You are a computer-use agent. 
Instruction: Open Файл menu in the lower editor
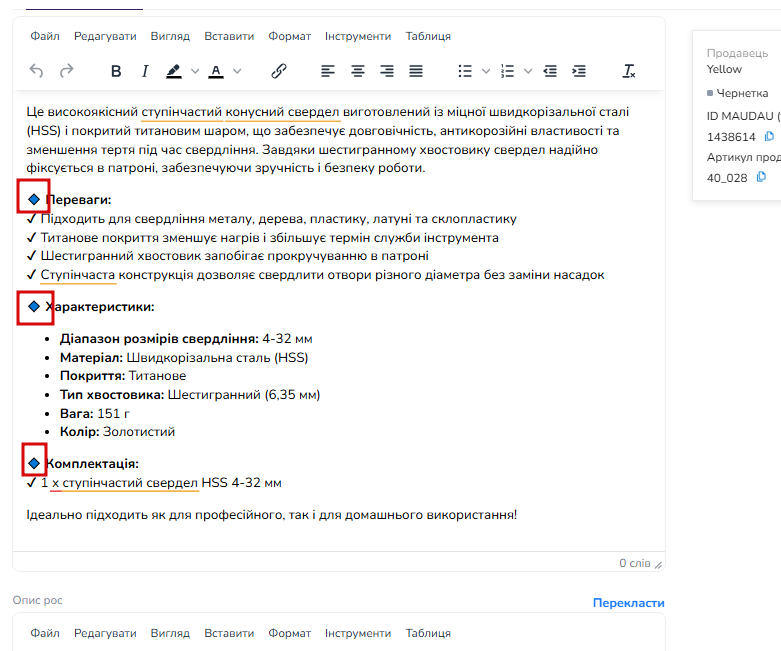45,633
